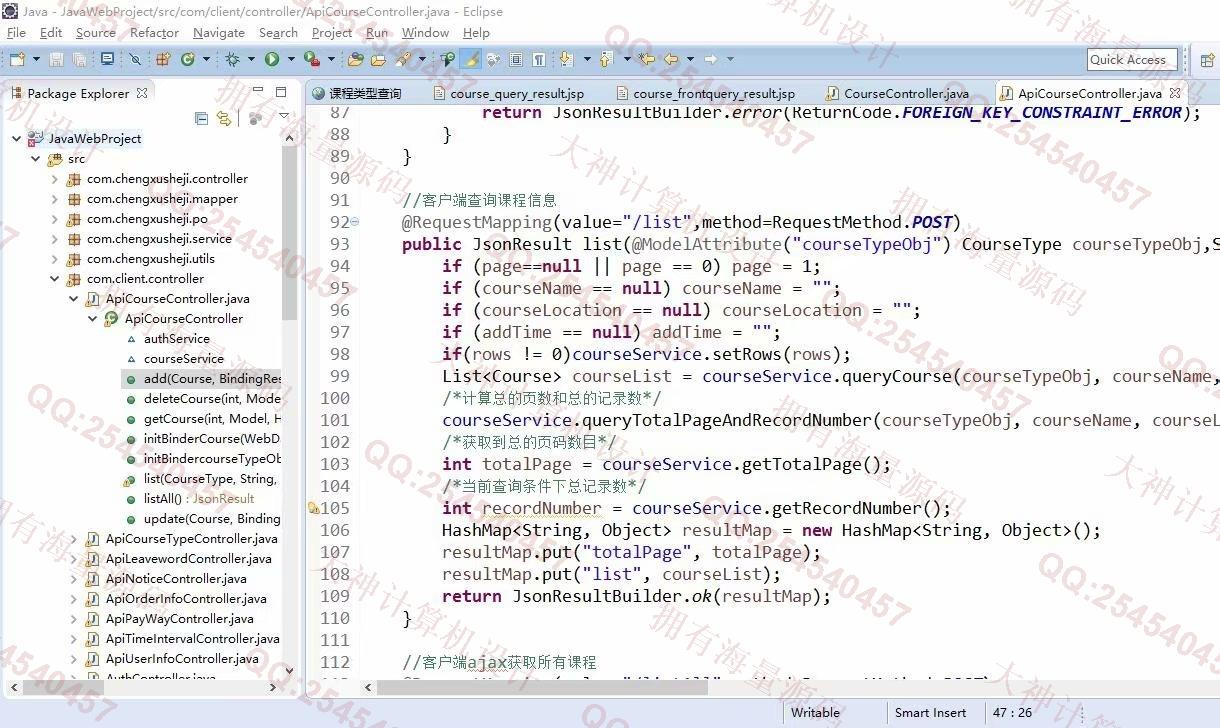
Task: Open the File menu
Action: click(x=16, y=33)
